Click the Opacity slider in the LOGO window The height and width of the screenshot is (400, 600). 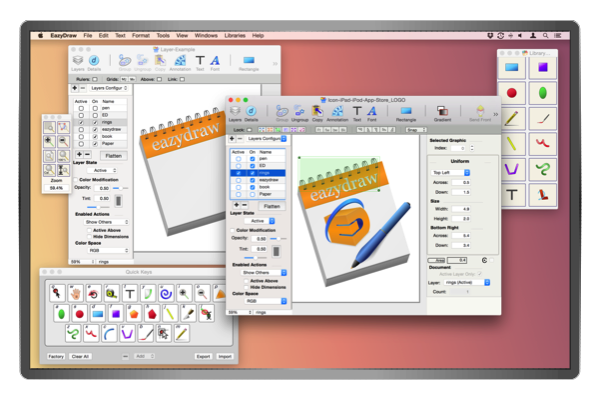click(278, 238)
